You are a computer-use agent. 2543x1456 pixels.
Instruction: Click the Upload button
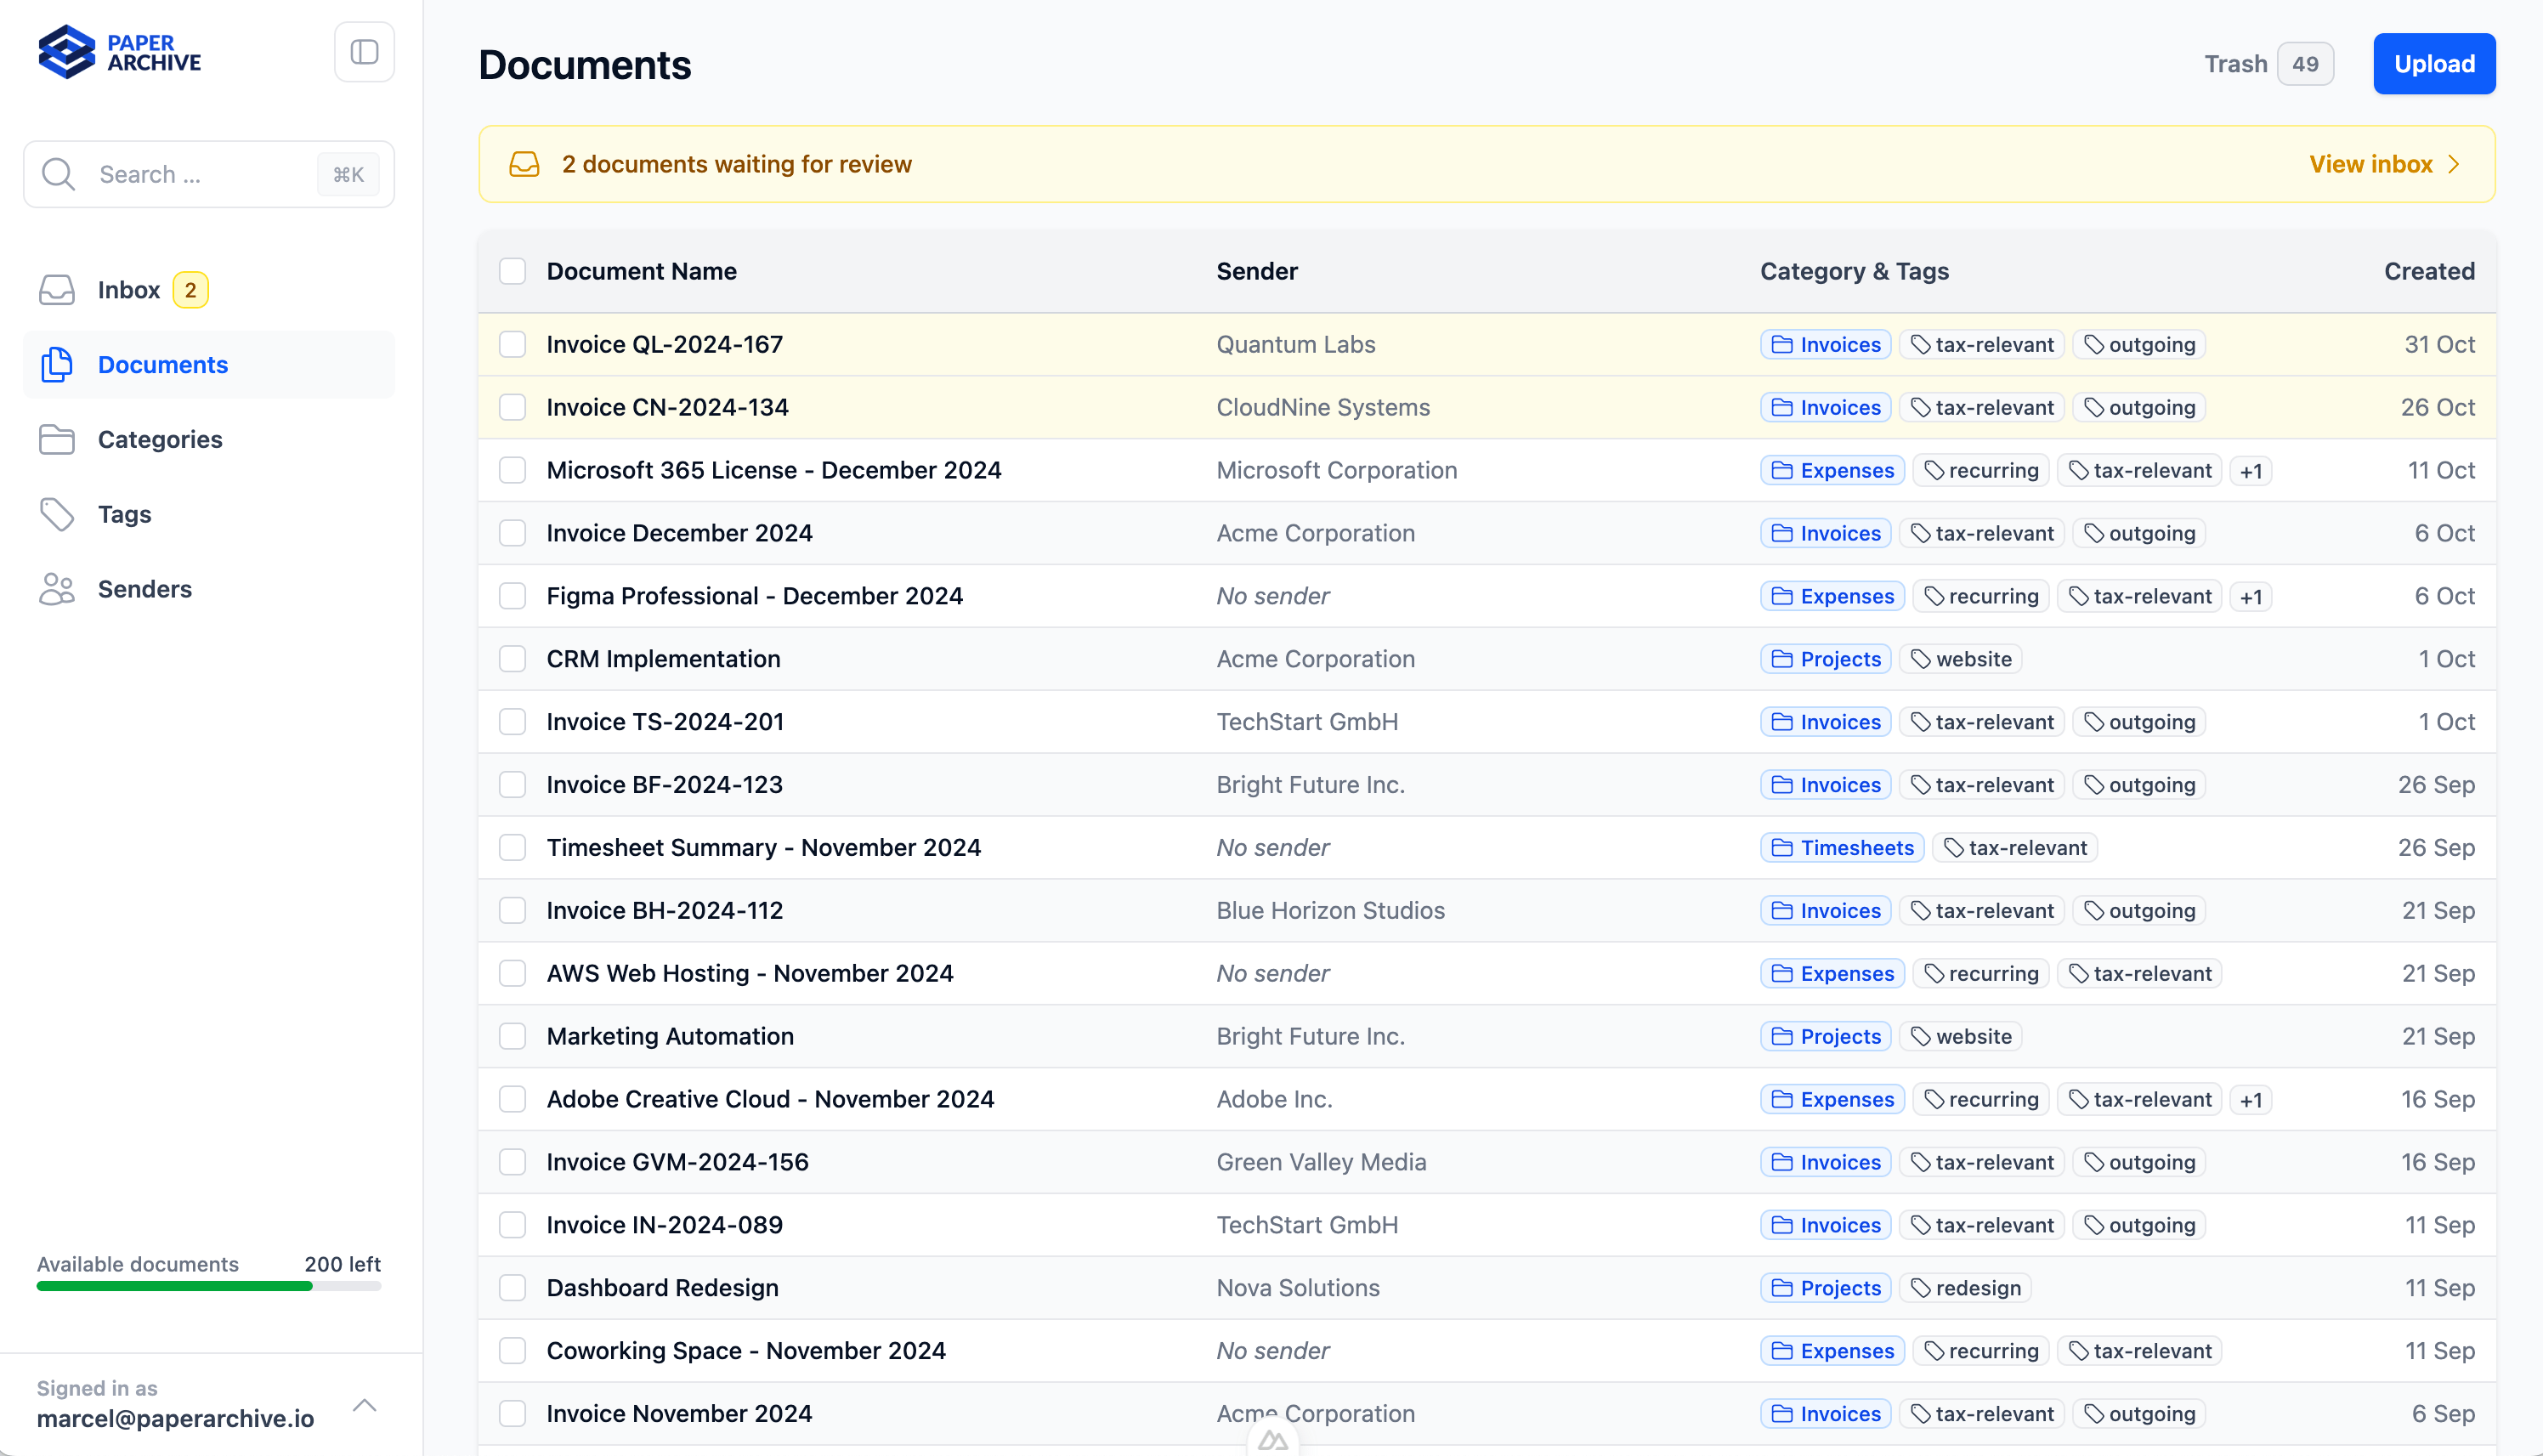2434,63
